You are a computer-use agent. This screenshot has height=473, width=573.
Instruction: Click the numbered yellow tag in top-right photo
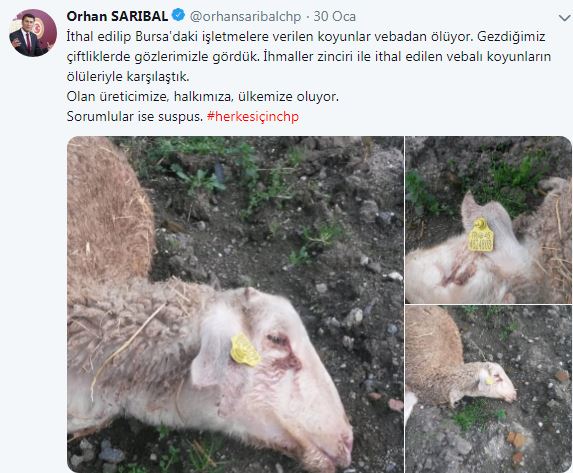tap(481, 235)
